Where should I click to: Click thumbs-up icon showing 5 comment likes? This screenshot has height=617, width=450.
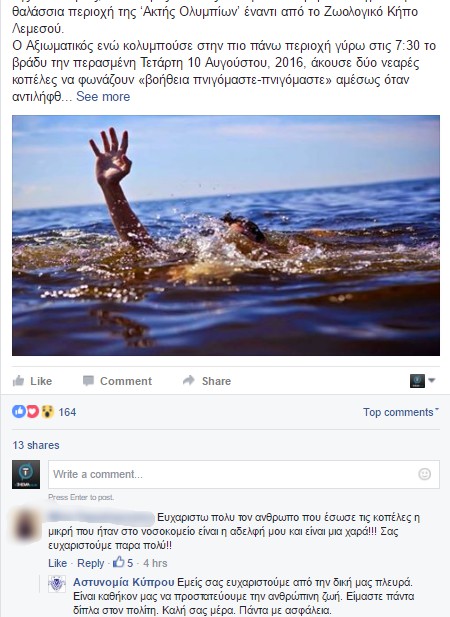click(119, 562)
